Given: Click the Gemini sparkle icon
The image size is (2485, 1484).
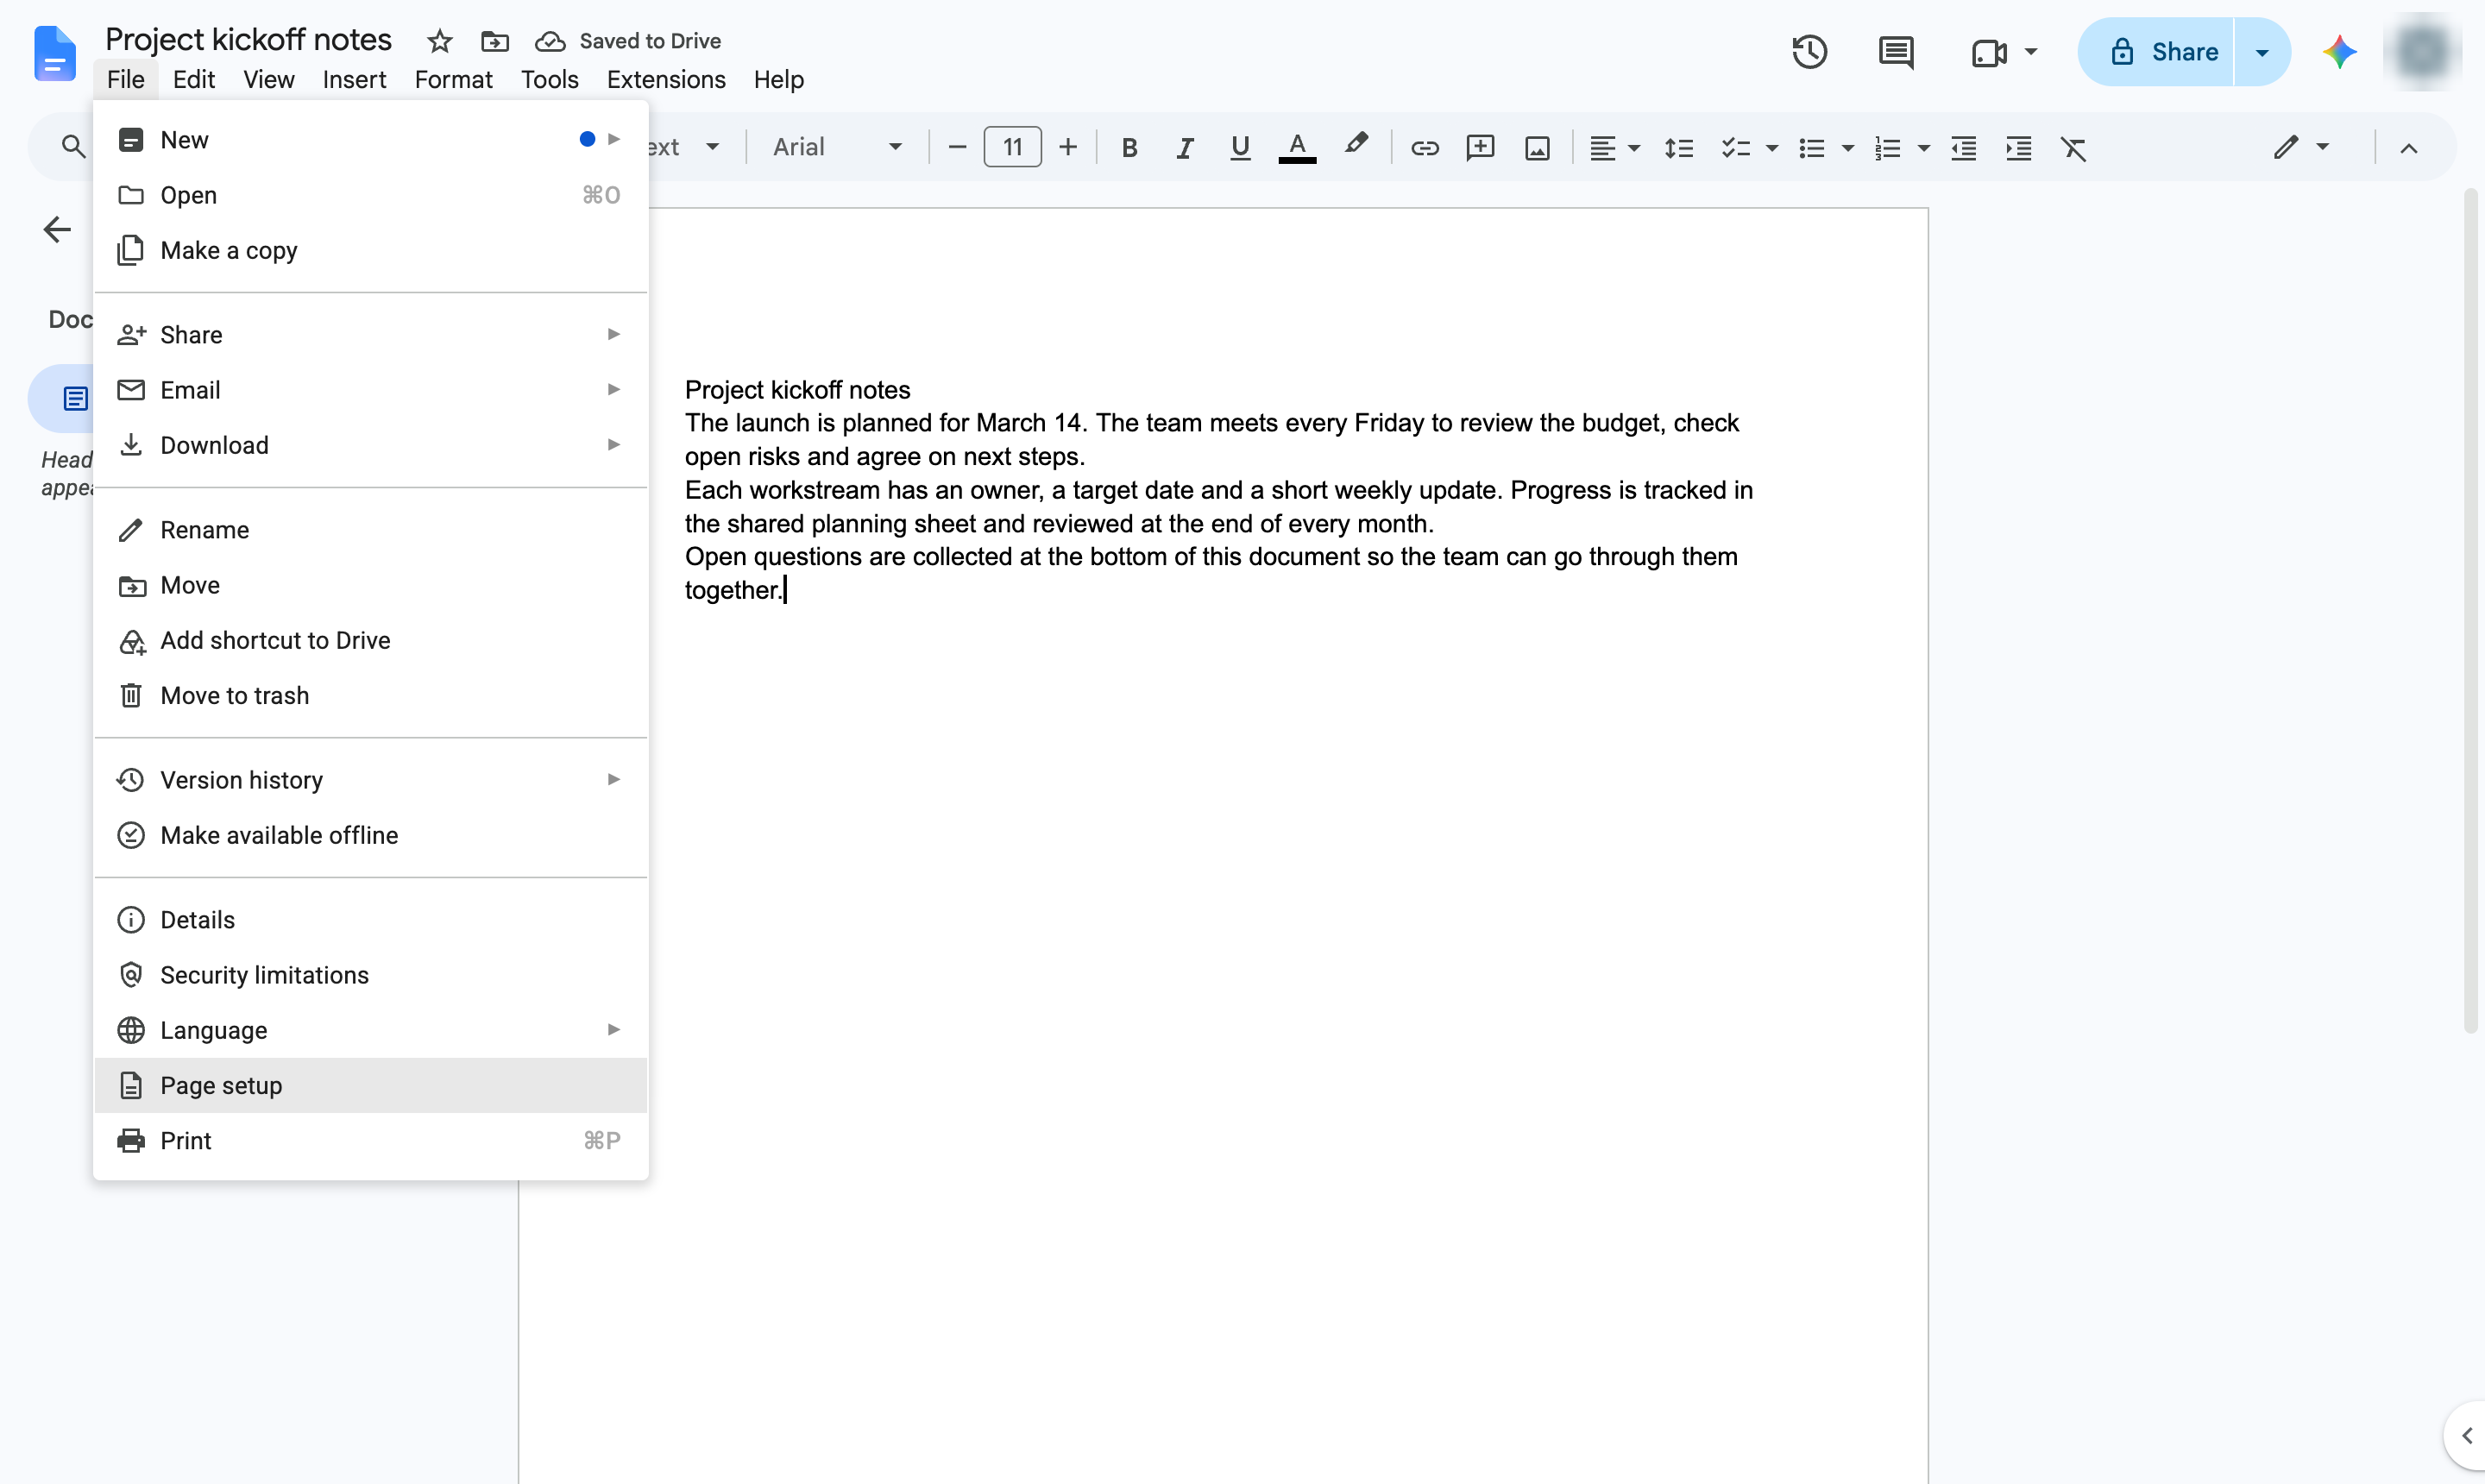Looking at the screenshot, I should click(2339, 52).
